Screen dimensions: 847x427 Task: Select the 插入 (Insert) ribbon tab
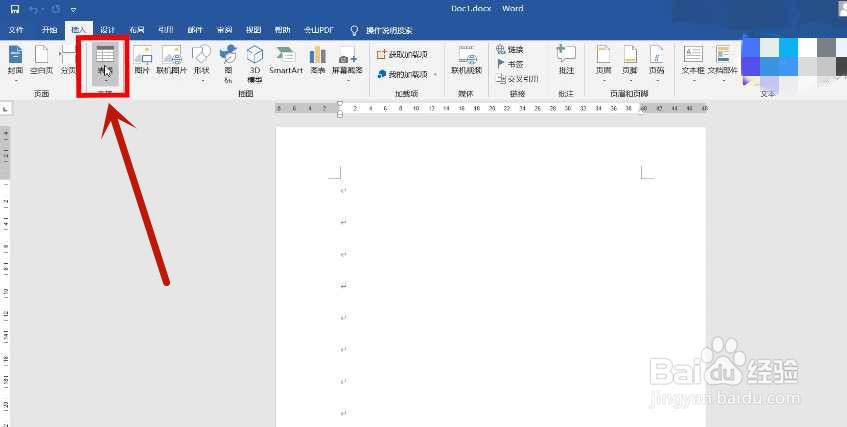pyautogui.click(x=79, y=30)
